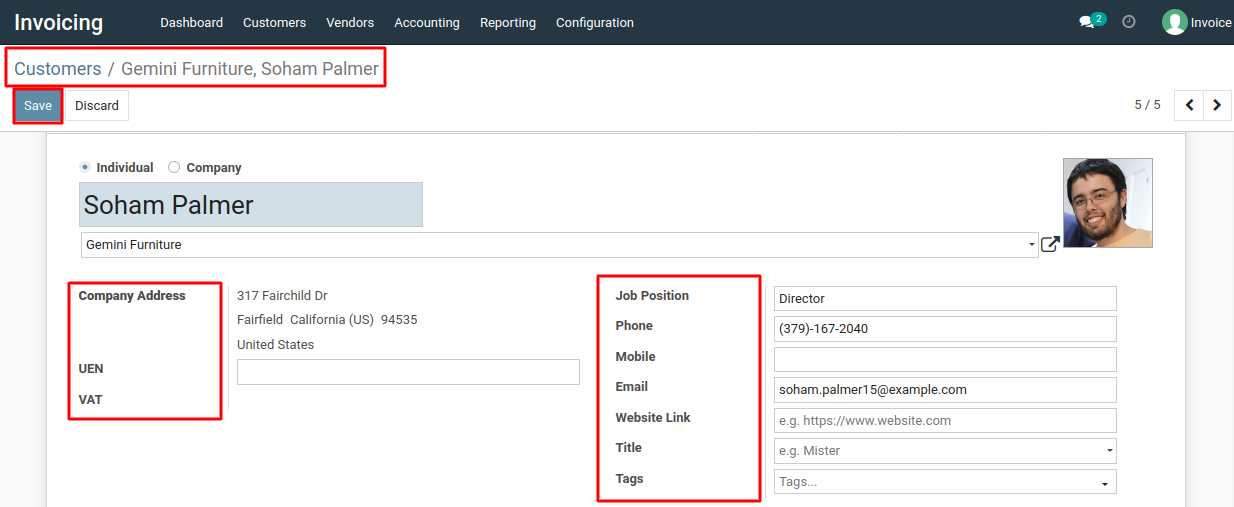The width and height of the screenshot is (1234, 507).
Task: Click the Save button
Action: tap(38, 105)
